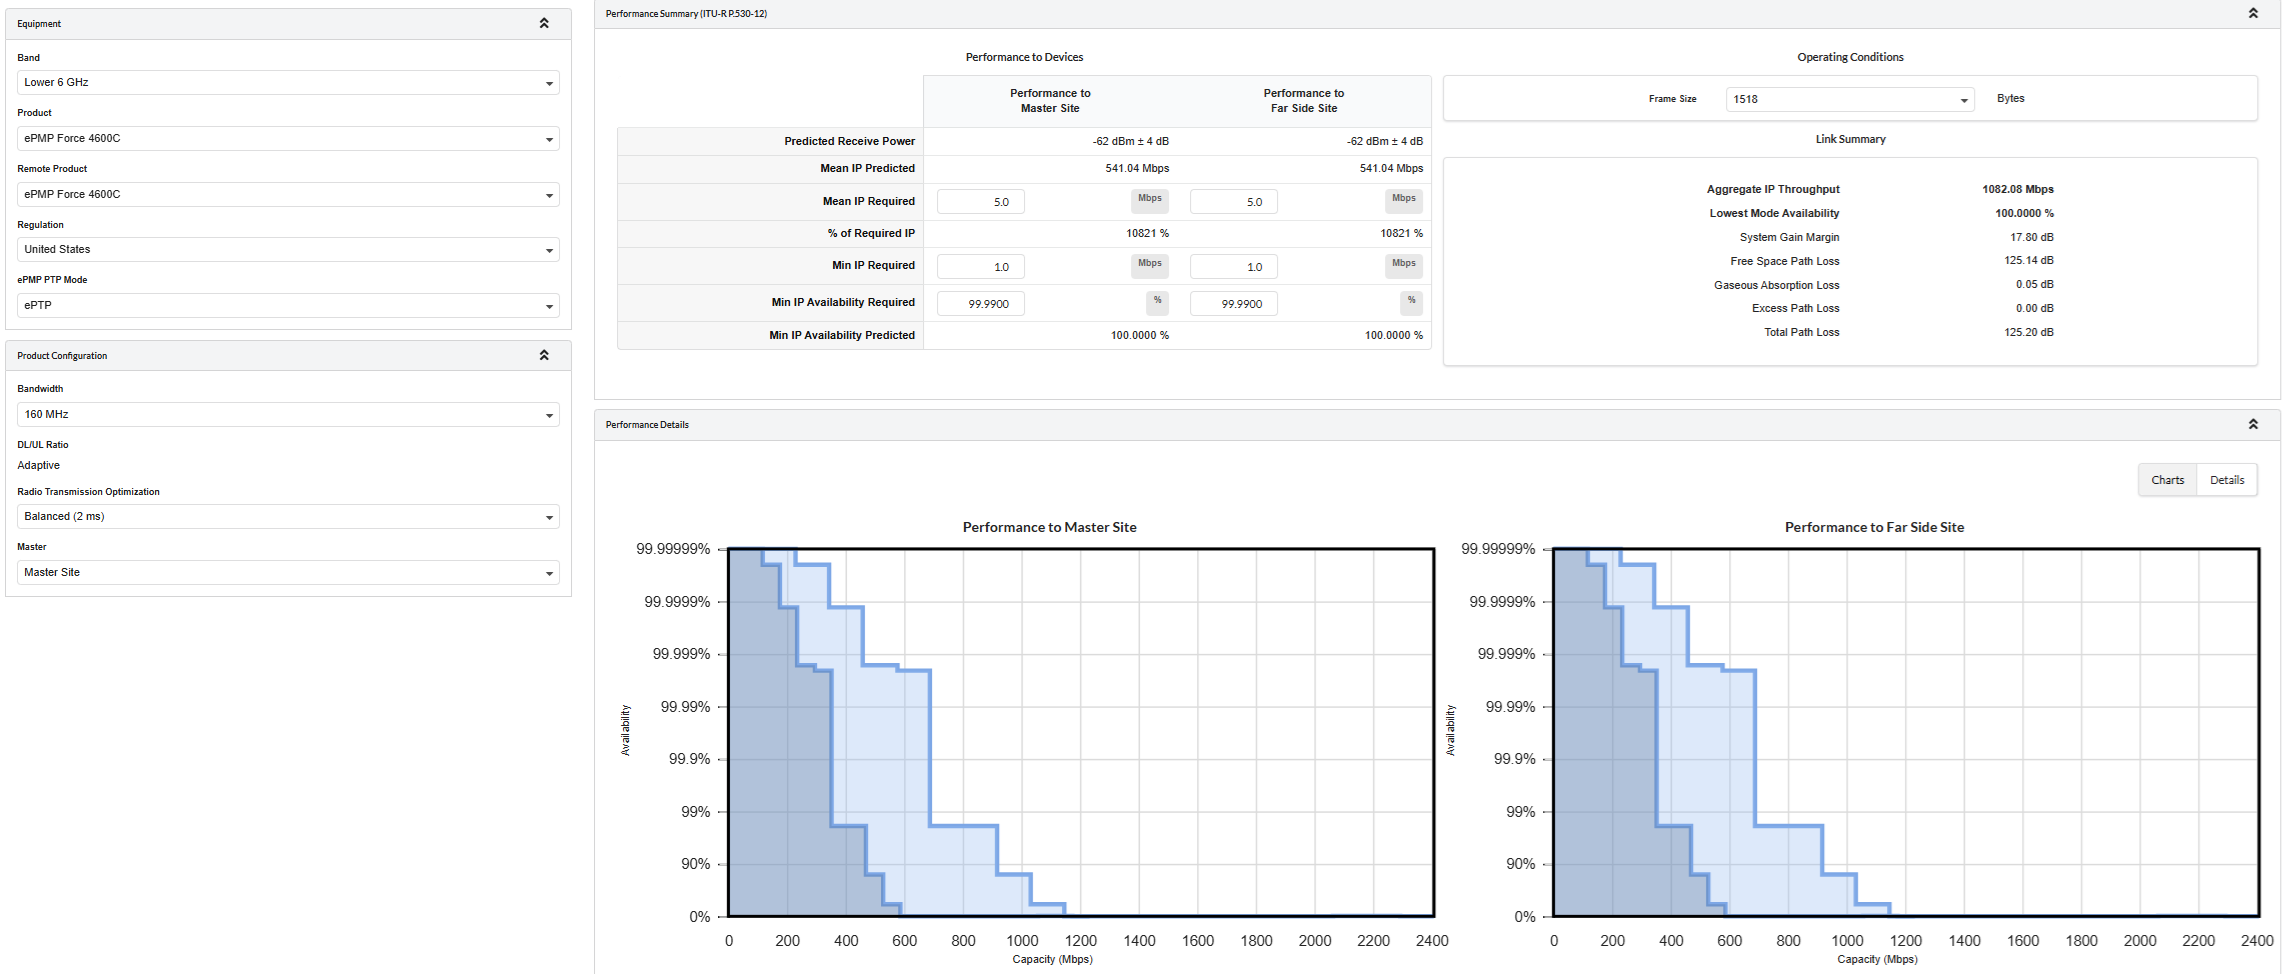Click Min IP Availability Required field for Master Site
Image resolution: width=2284 pixels, height=974 pixels.
pyautogui.click(x=980, y=304)
